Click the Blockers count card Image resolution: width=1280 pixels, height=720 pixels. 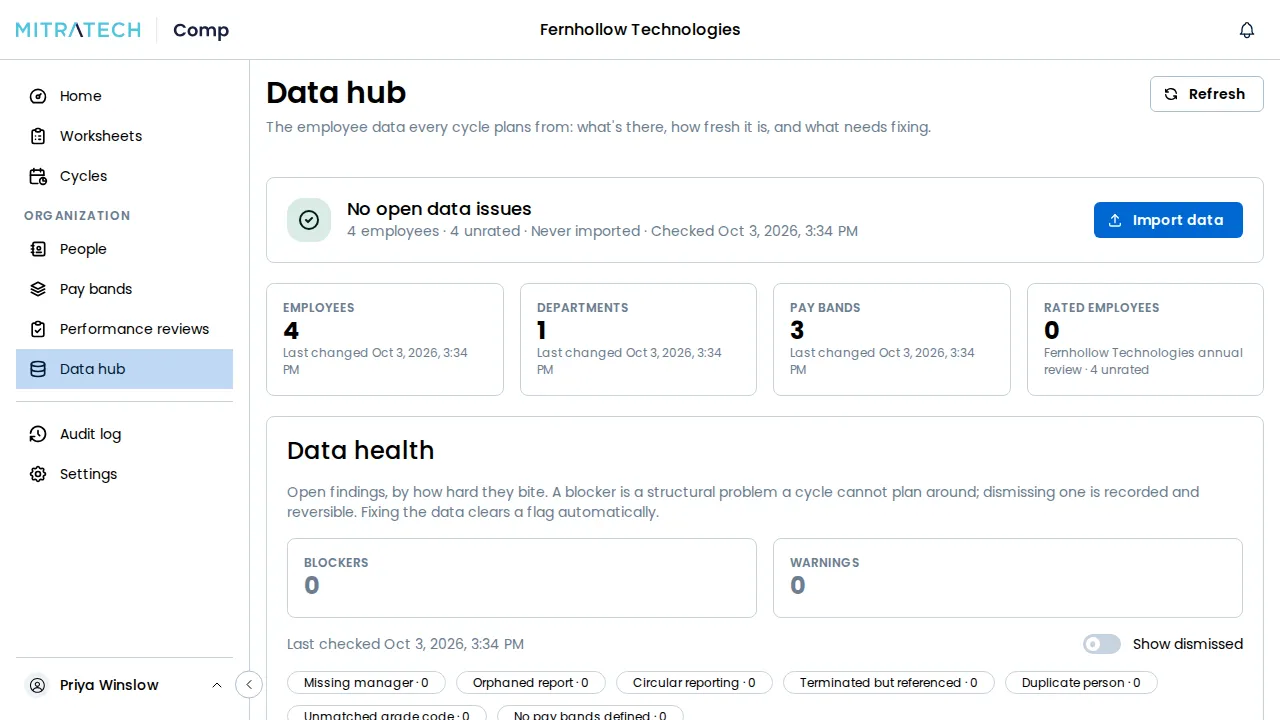click(x=522, y=578)
